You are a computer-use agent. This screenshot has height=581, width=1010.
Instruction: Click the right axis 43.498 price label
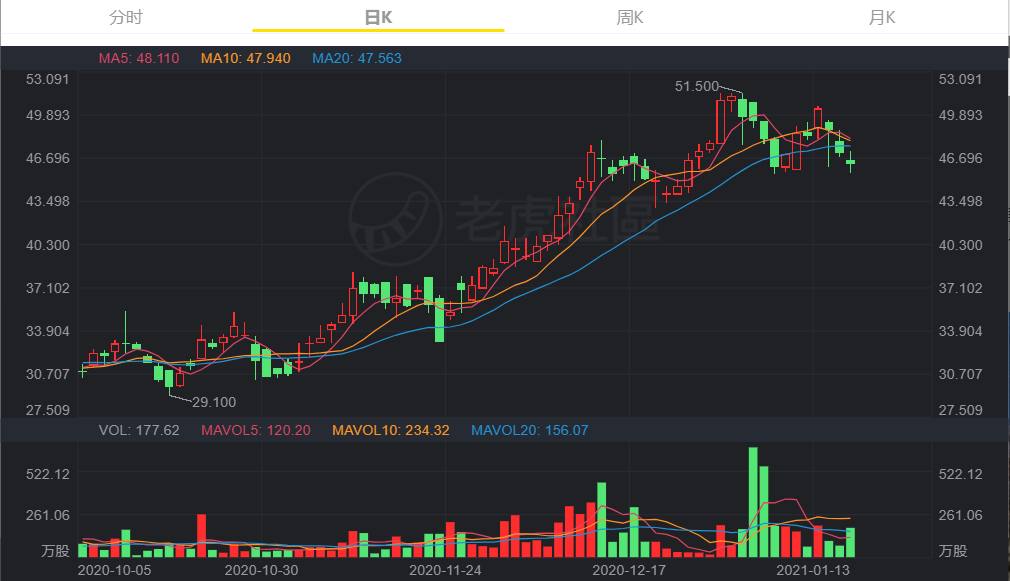tap(960, 202)
